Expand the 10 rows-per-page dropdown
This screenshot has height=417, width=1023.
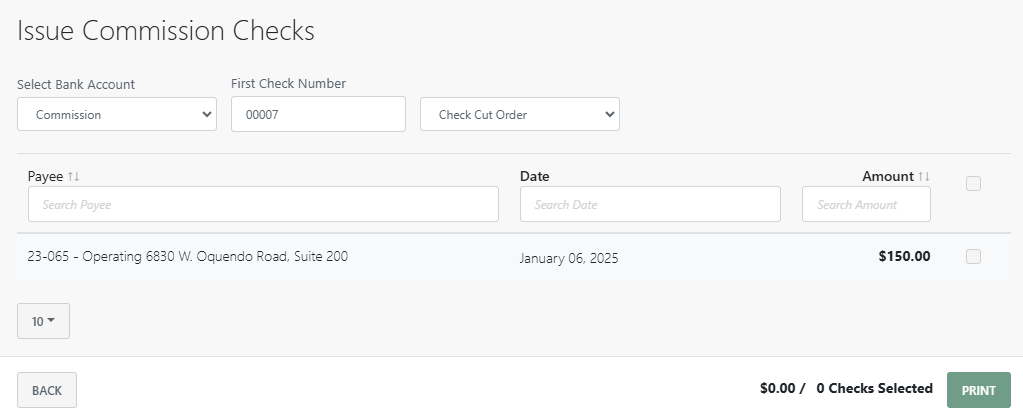(43, 321)
